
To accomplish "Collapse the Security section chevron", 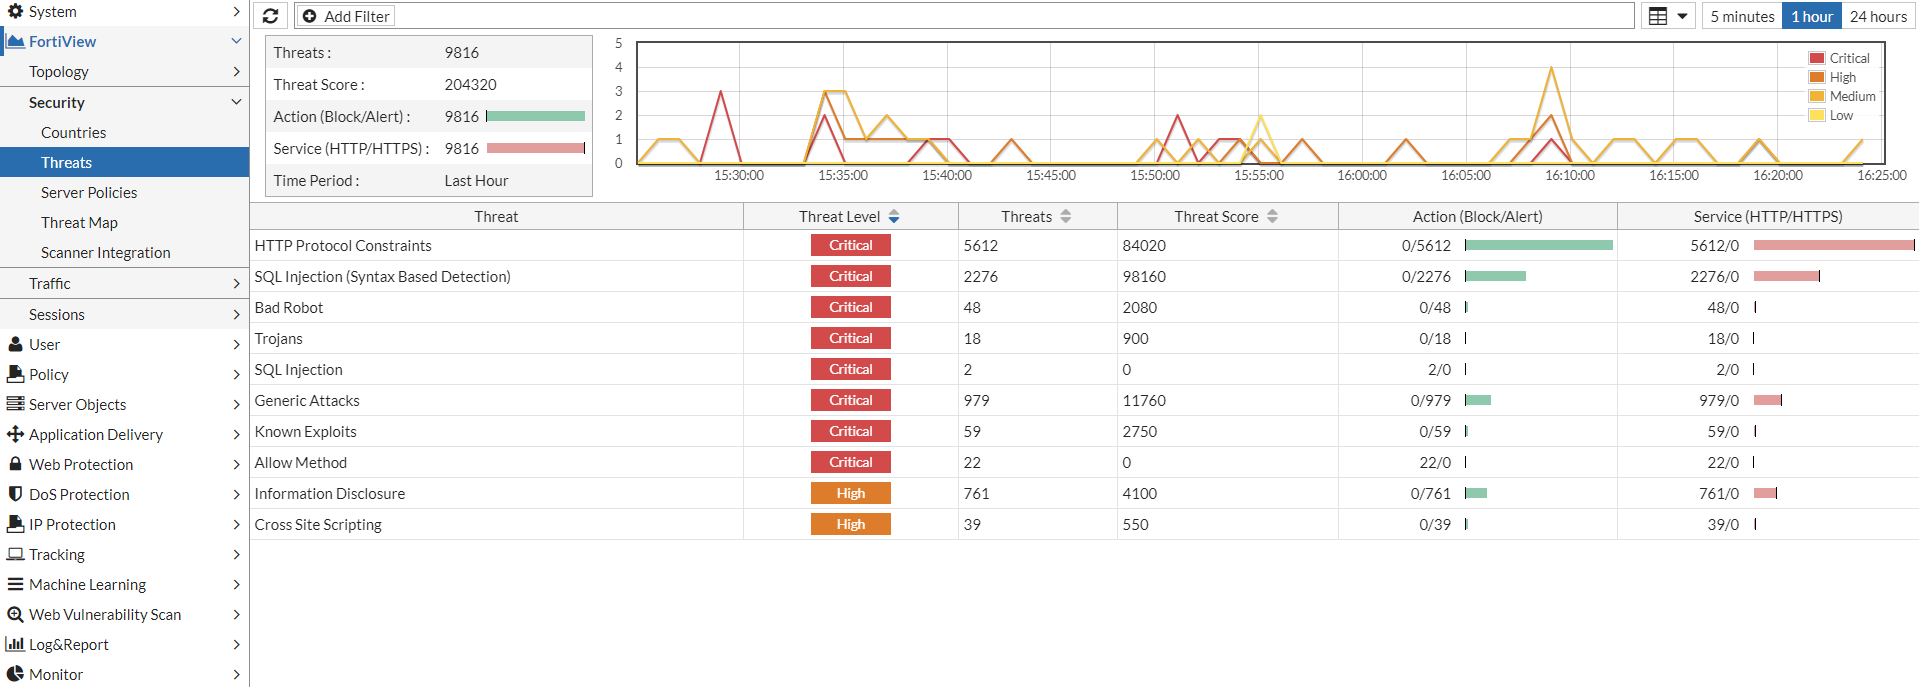I will click(x=236, y=102).
